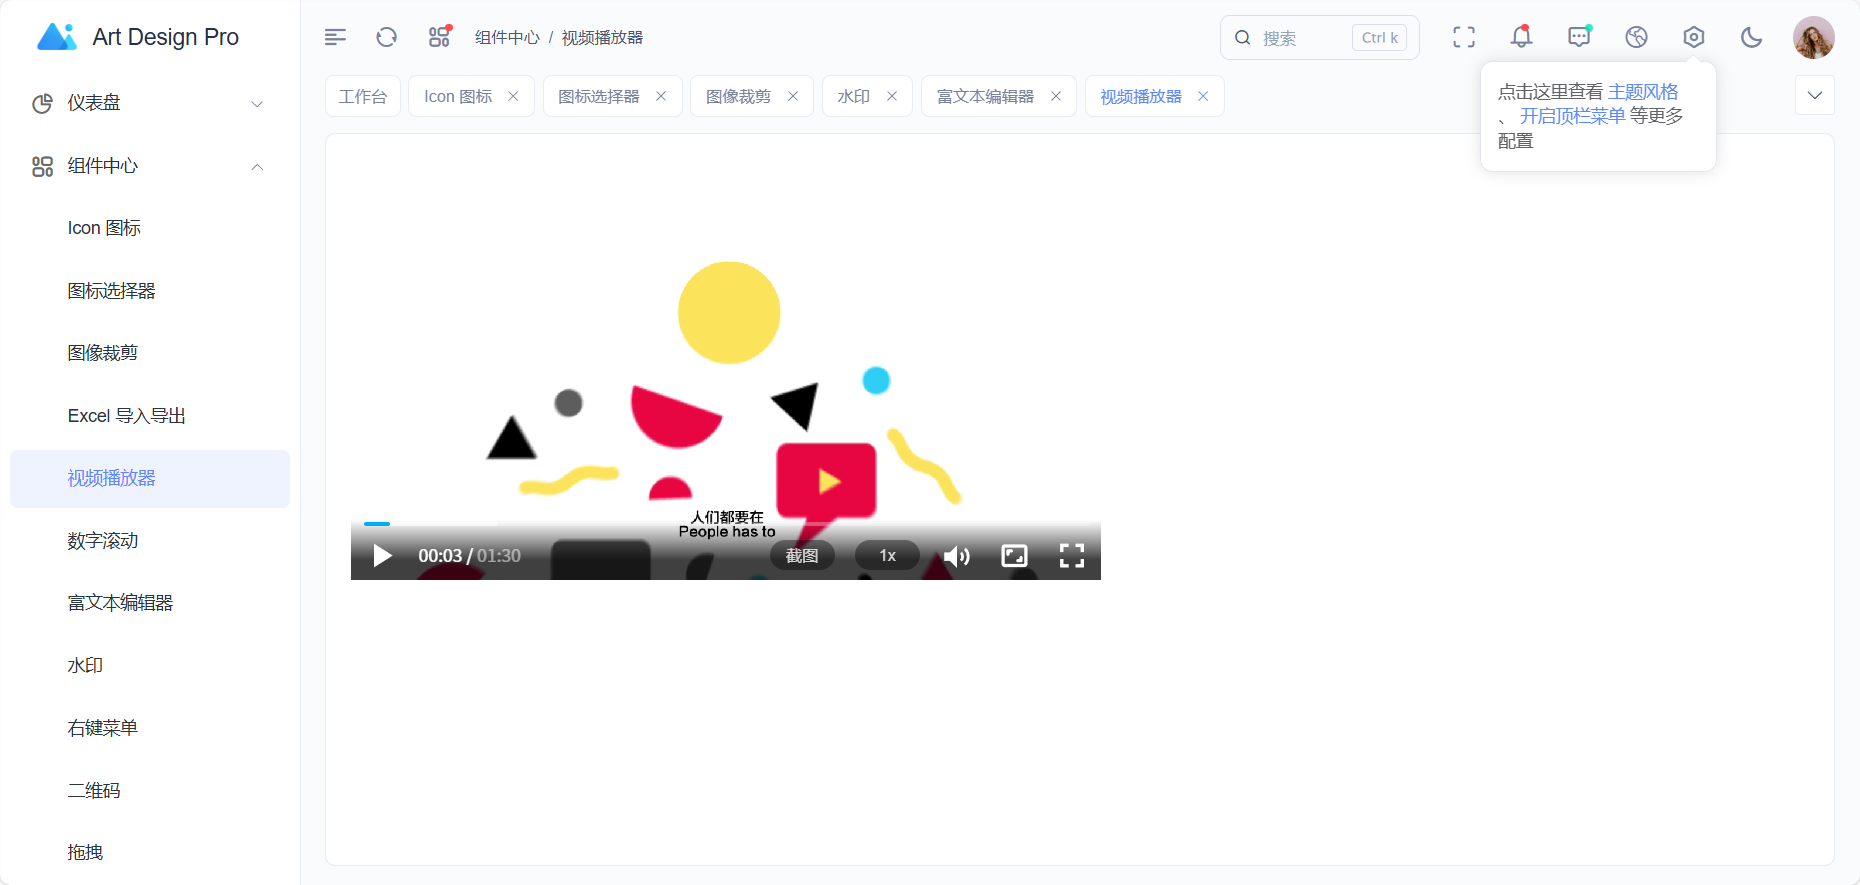Enter video fullscreen mode
Screen dimensions: 1860x885
click(x=1072, y=555)
